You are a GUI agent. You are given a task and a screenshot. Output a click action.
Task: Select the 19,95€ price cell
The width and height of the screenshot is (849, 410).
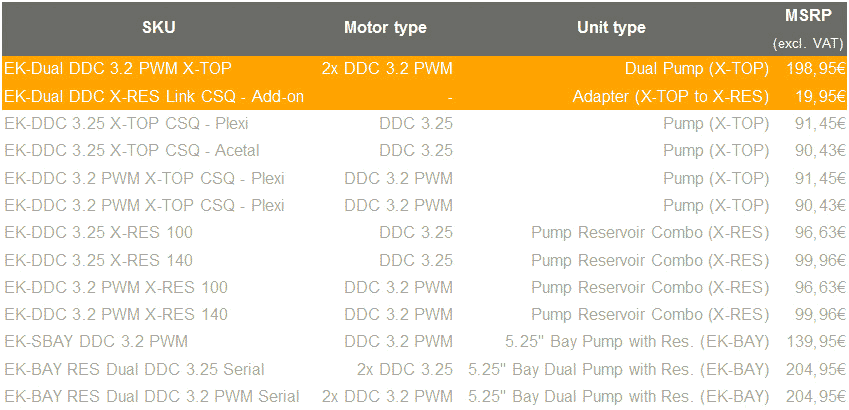(x=816, y=96)
